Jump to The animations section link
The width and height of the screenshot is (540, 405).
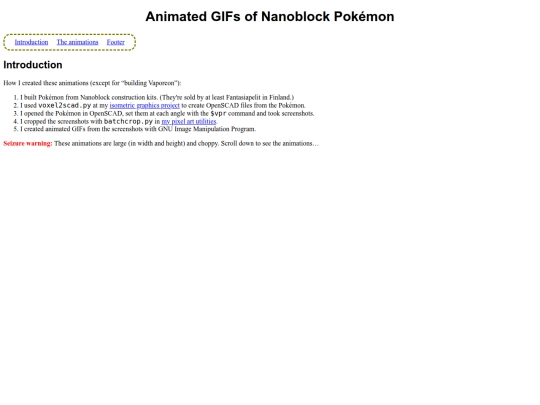pos(77,42)
